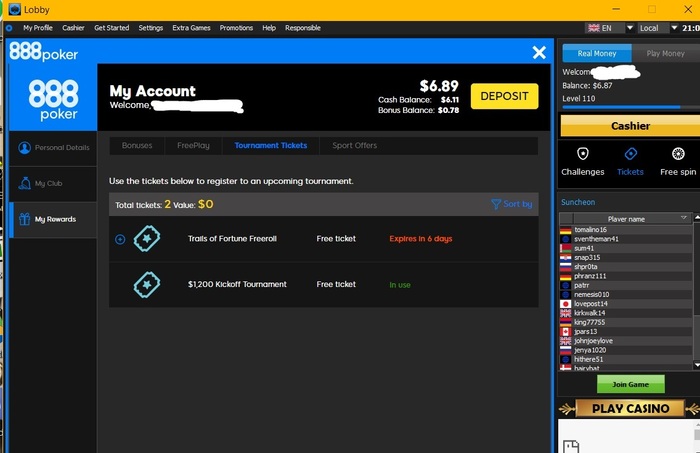This screenshot has height=453, width=700.
Task: Select player snap315 in list
Action: (625, 258)
